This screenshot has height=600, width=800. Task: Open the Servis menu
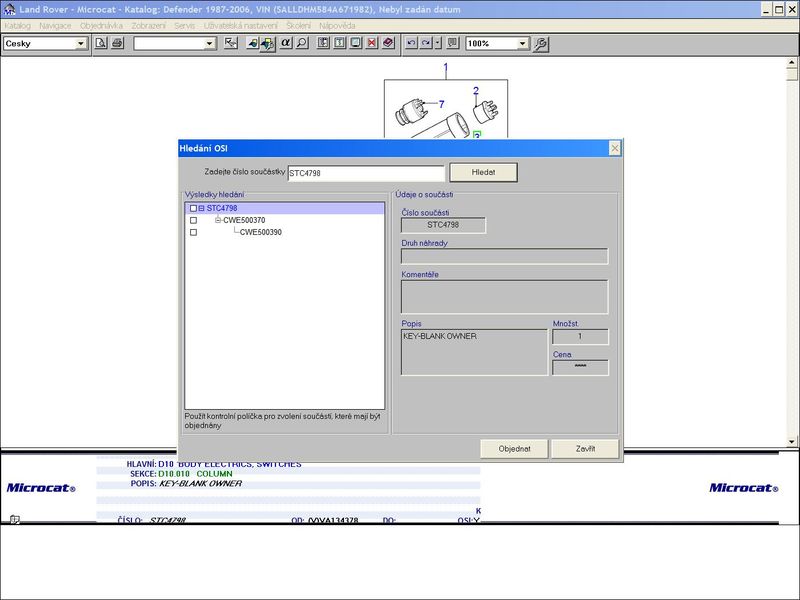184,25
